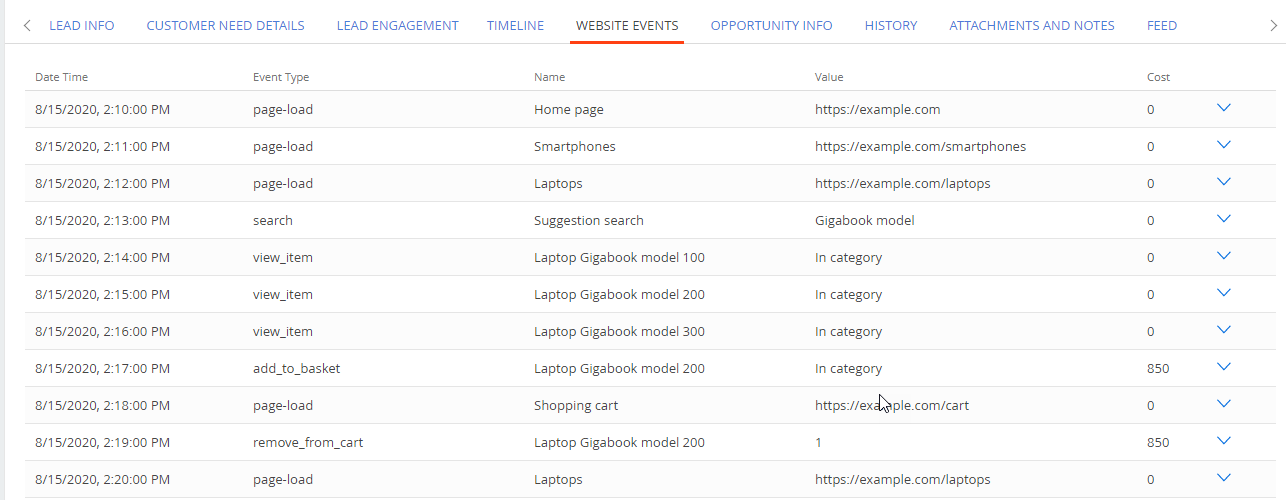The width and height of the screenshot is (1286, 500).
Task: Expand the add_to_basket row
Action: [x=1223, y=367]
